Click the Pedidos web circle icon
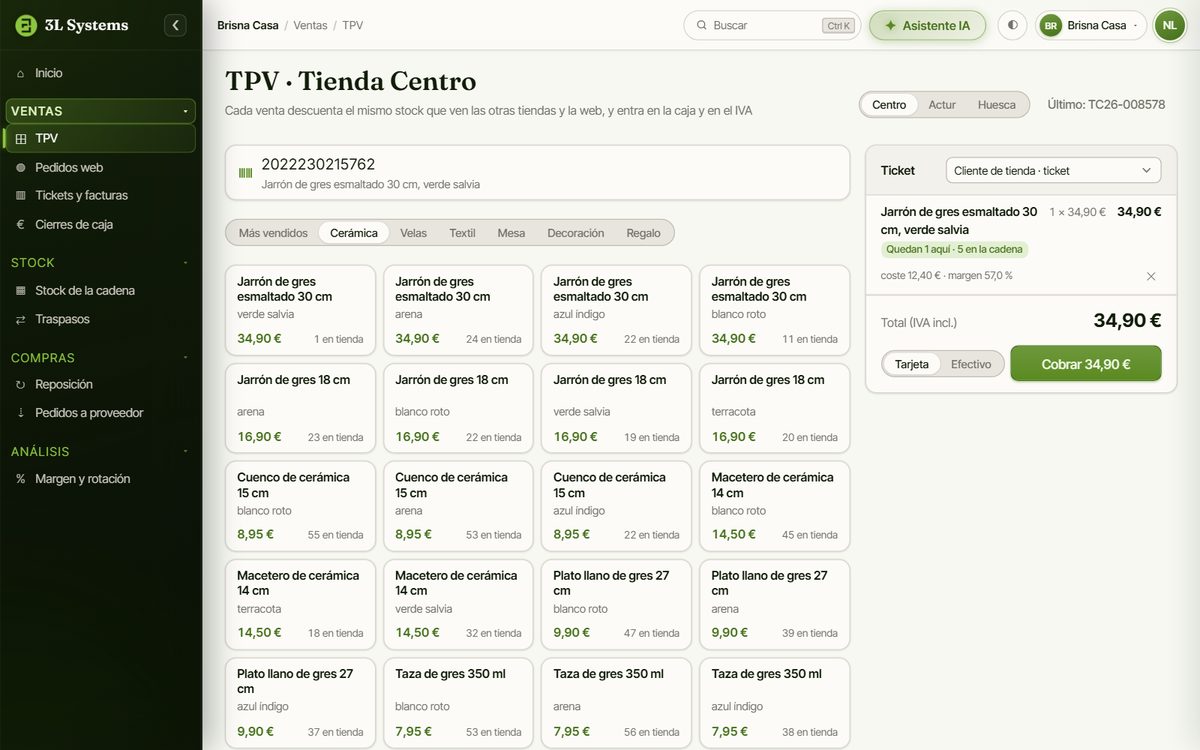 [20, 168]
